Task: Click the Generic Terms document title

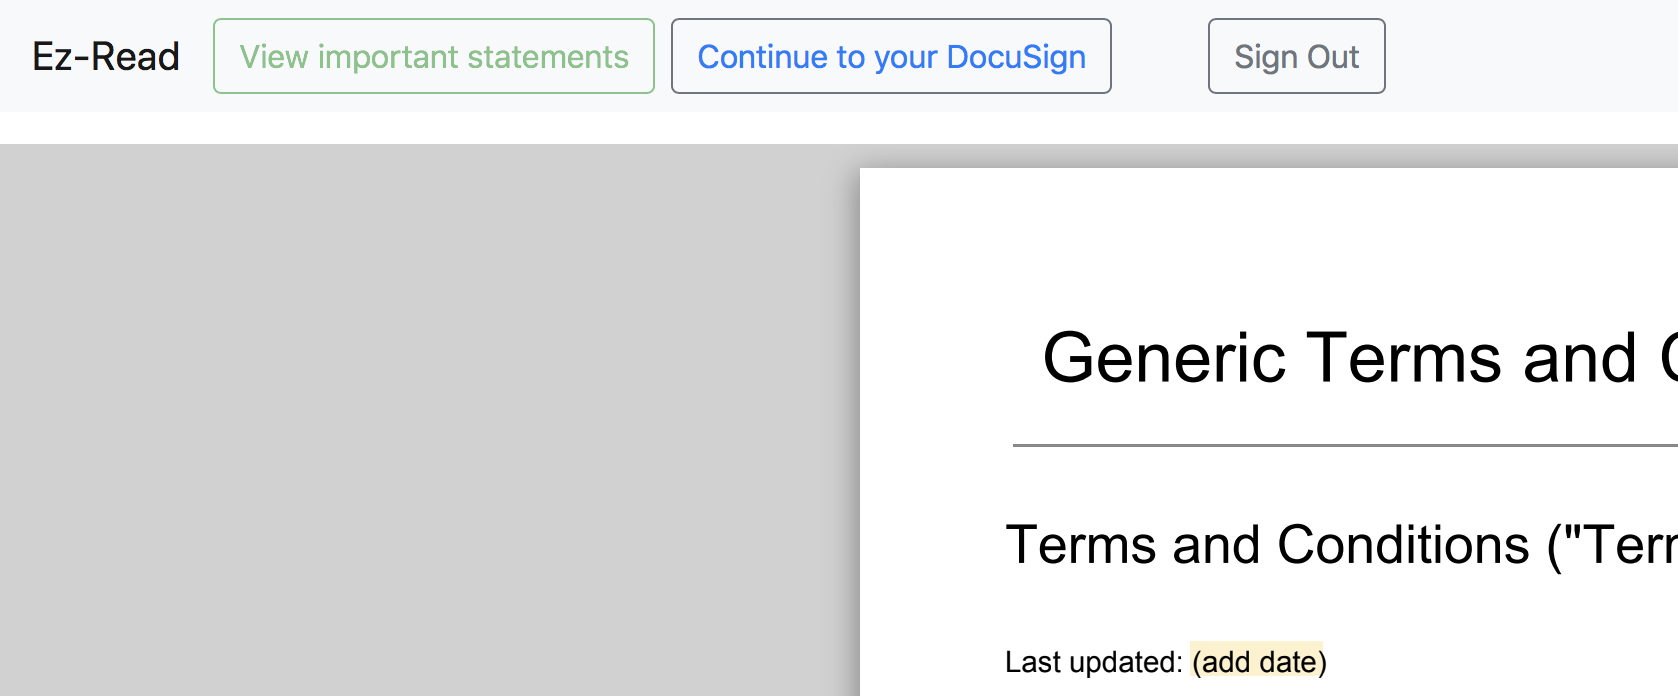Action: [1340, 359]
